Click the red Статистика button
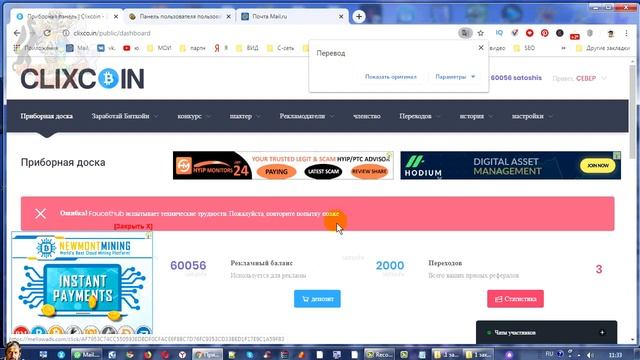Viewport: 640px width, 360px height. [515, 299]
